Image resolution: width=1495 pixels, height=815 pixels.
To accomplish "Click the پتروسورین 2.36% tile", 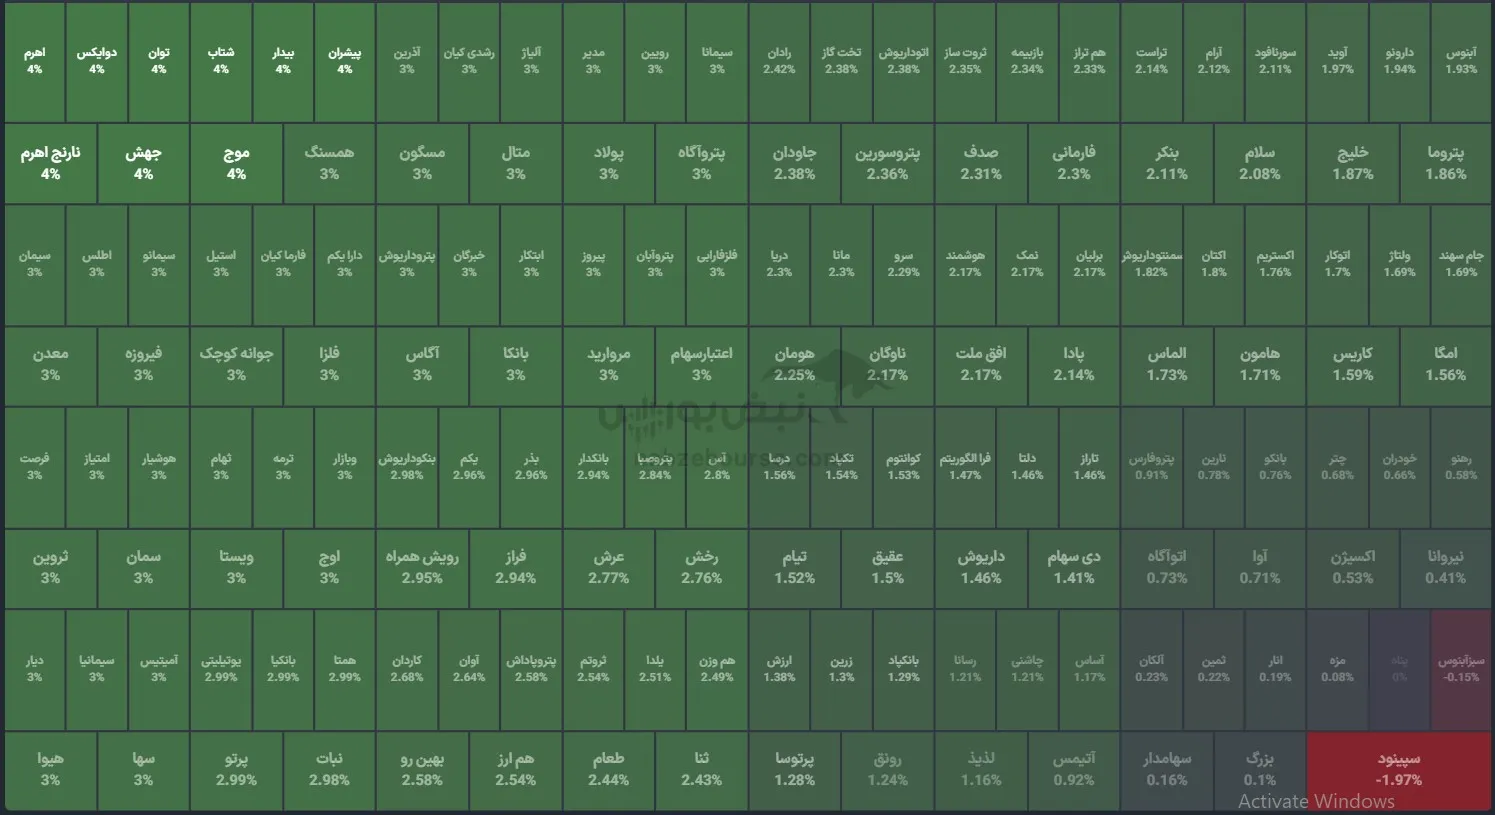I will click(887, 163).
